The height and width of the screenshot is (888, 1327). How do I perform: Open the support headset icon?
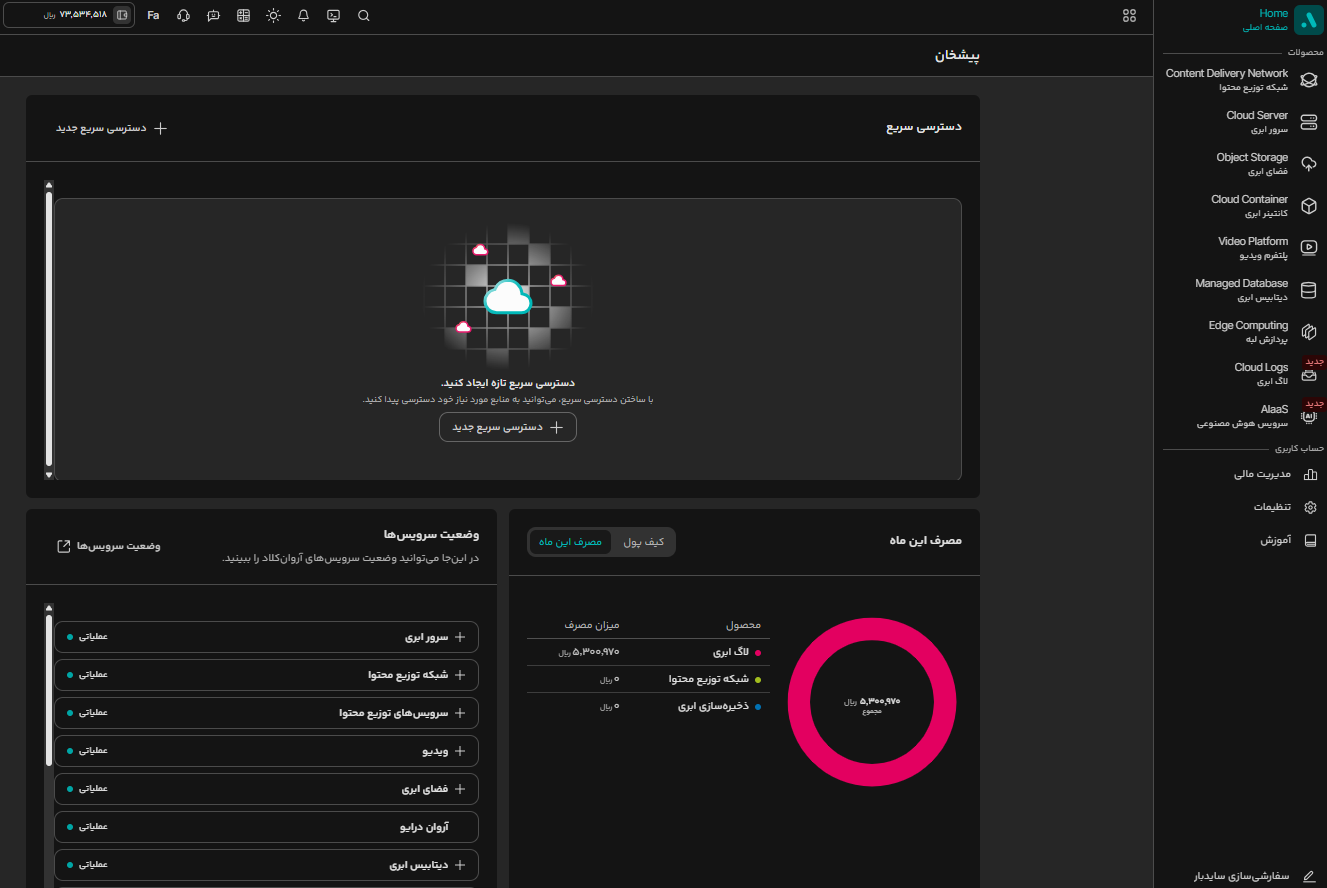pyautogui.click(x=183, y=16)
